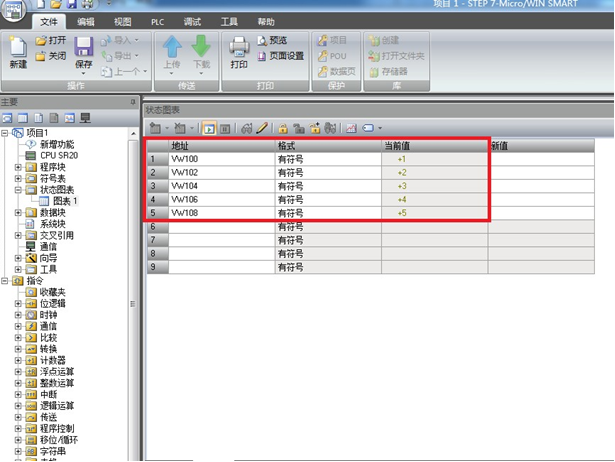Collapse the 项目1 tree node

5,133
